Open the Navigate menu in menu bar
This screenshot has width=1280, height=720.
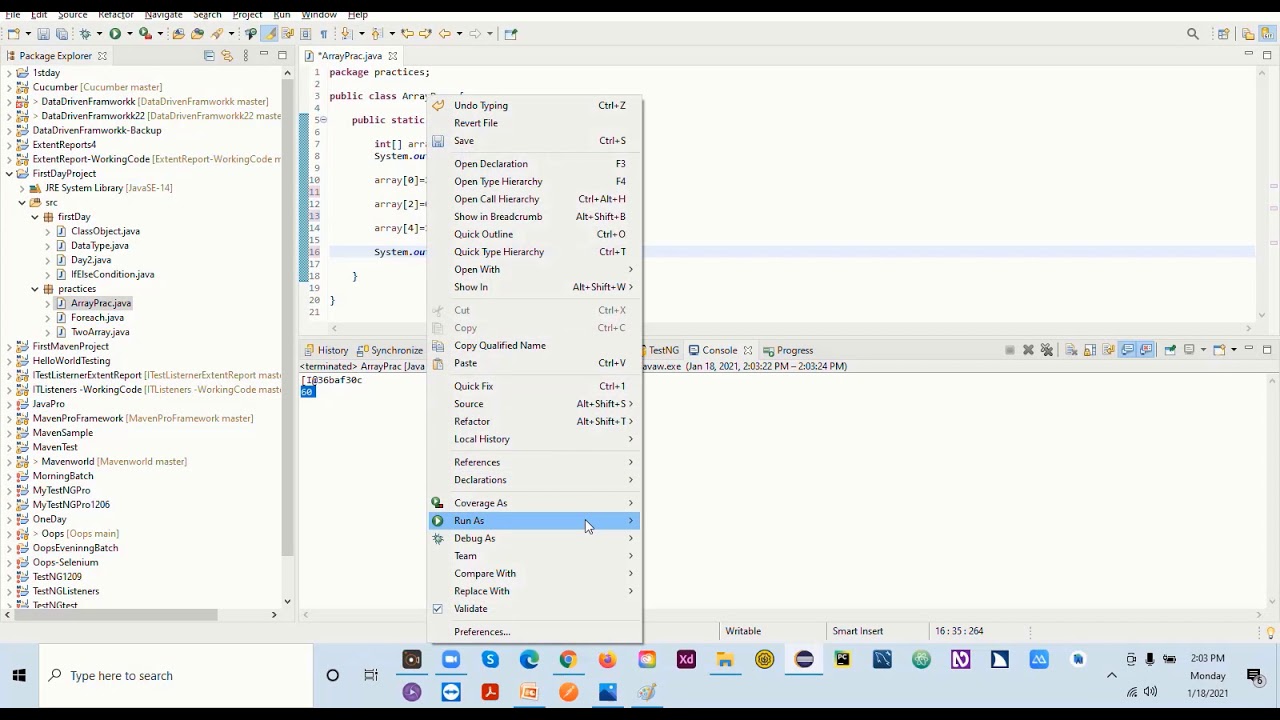[x=163, y=15]
